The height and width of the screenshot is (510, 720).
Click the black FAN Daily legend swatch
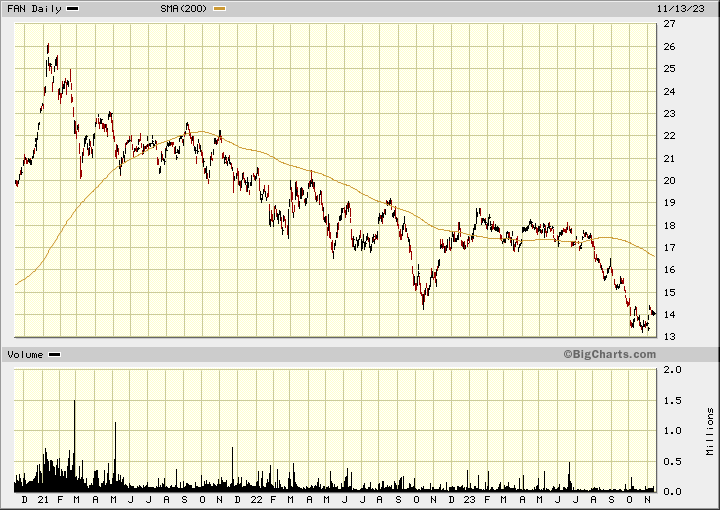tap(73, 8)
